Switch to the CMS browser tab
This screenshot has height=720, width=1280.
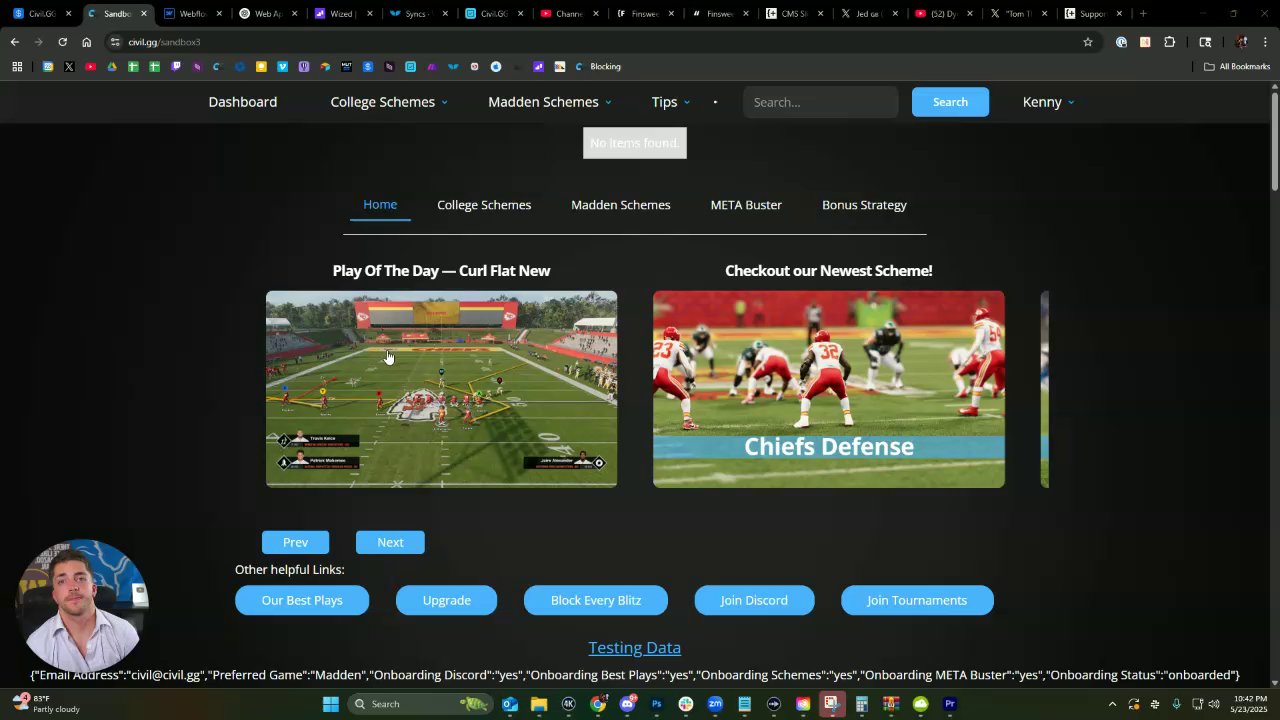[794, 14]
